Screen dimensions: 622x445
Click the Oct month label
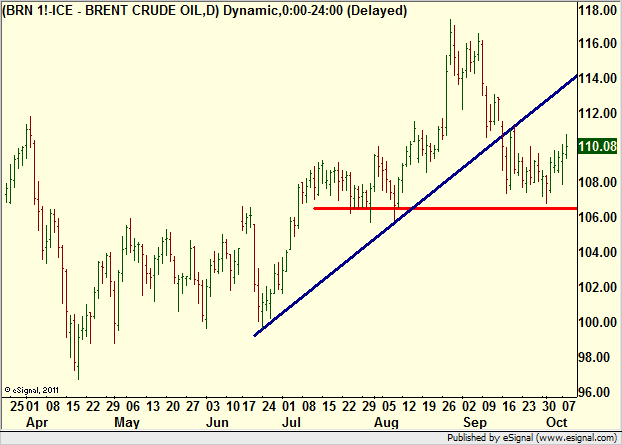[x=557, y=422]
